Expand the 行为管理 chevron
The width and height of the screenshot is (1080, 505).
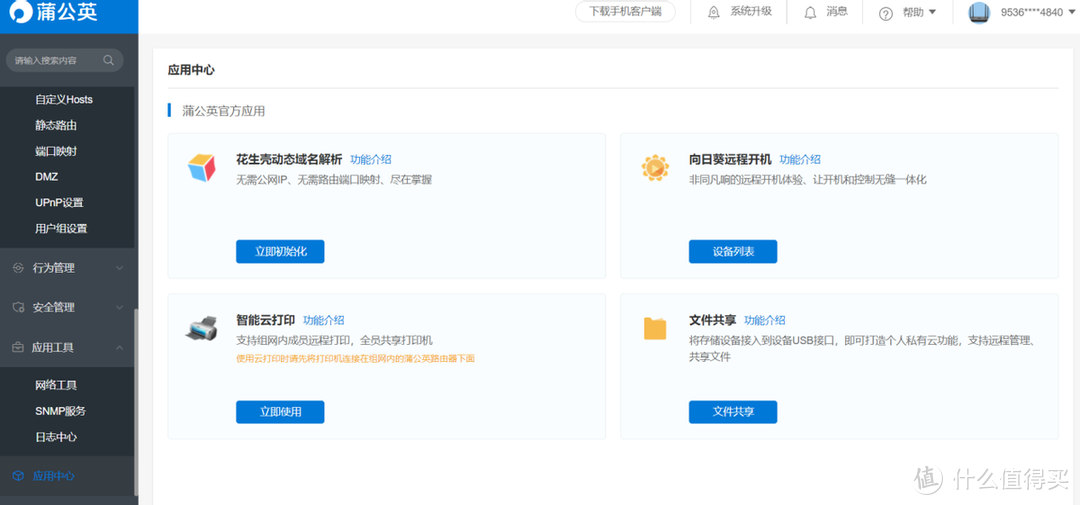tap(119, 268)
